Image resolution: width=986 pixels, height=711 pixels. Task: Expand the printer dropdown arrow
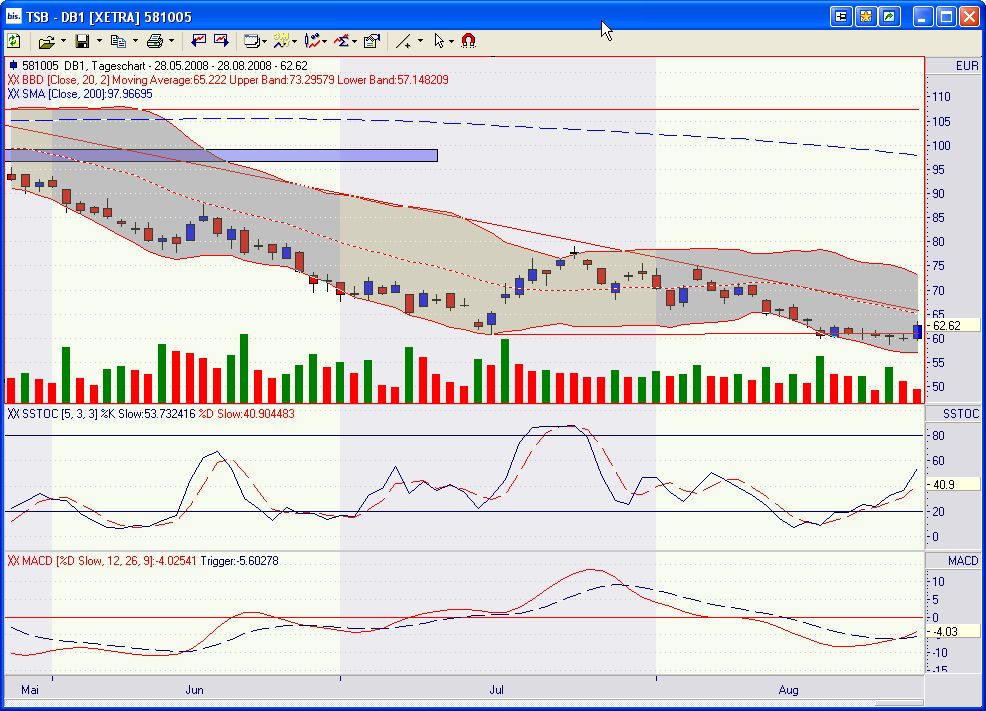click(171, 41)
